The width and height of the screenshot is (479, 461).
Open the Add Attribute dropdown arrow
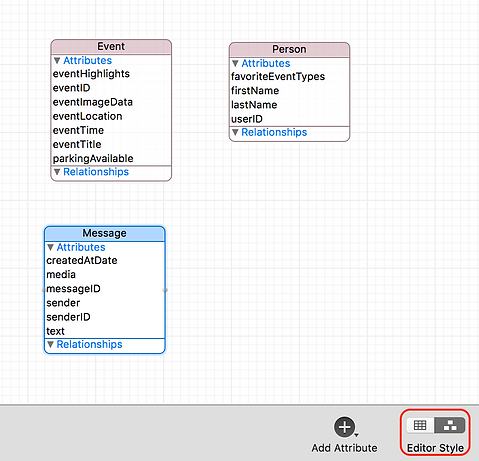point(357,435)
